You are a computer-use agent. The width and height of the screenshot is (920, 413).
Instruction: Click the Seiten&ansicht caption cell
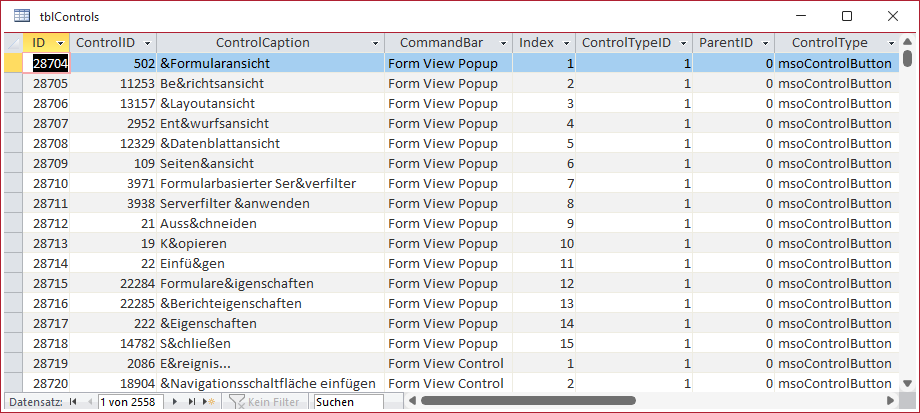click(x=270, y=164)
